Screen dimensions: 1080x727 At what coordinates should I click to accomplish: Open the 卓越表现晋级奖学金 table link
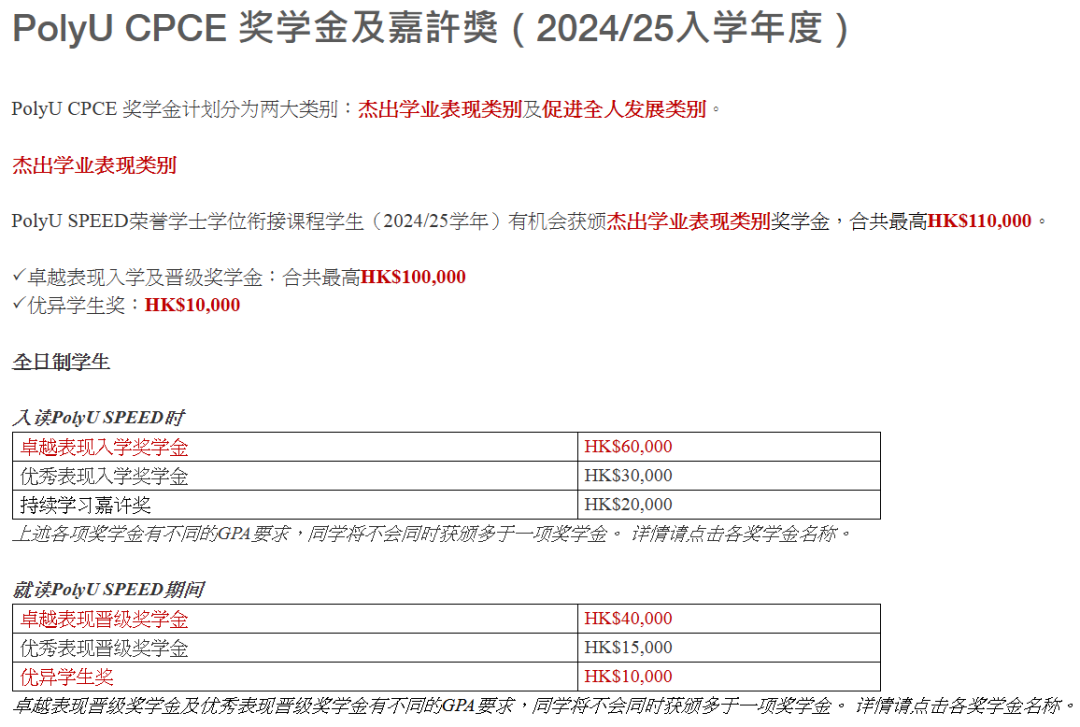(104, 620)
